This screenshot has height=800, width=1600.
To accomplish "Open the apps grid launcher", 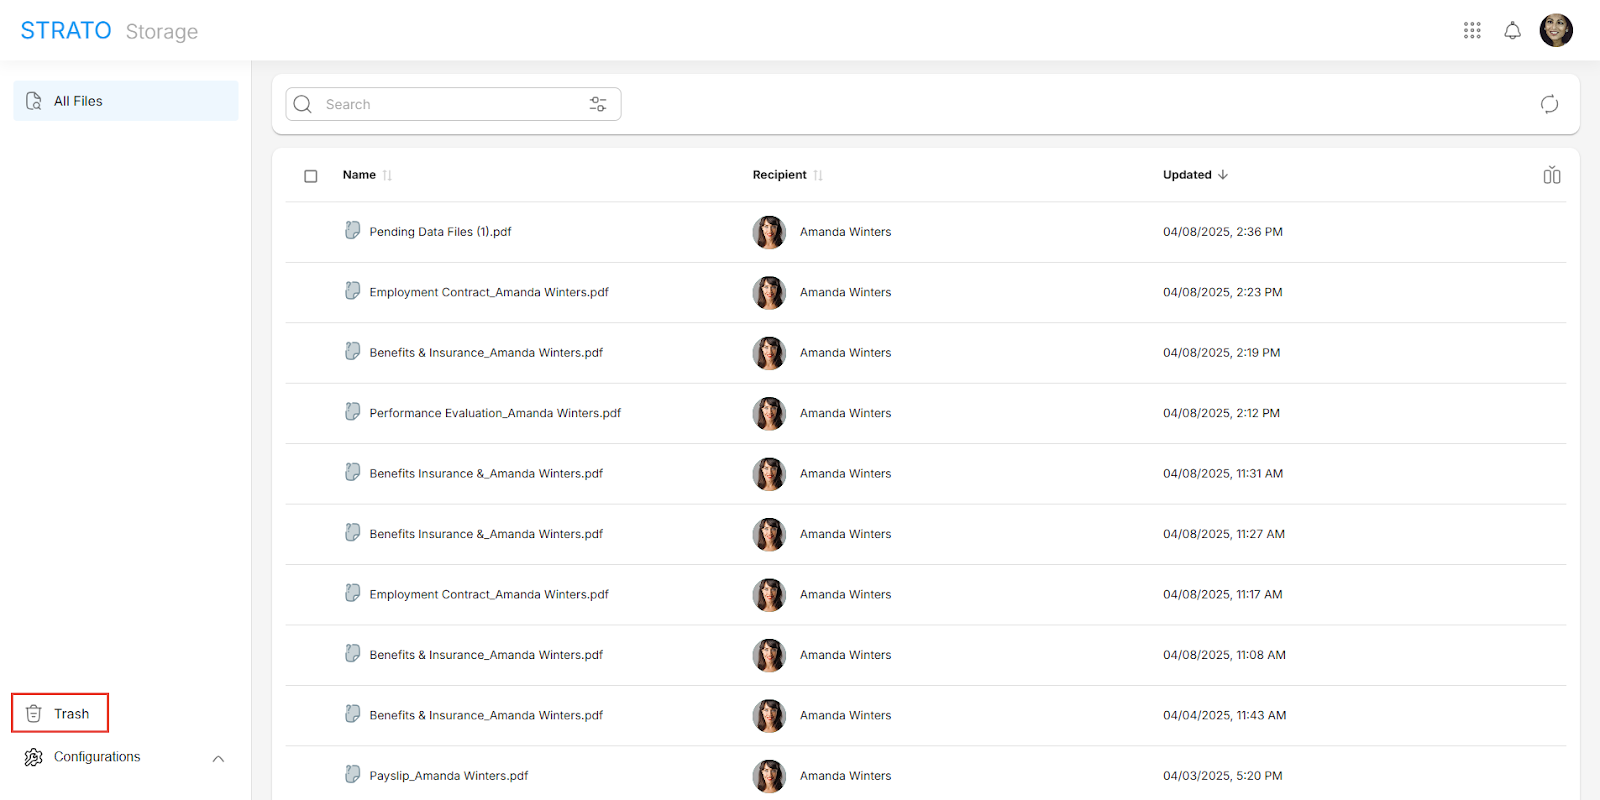I will tap(1472, 30).
